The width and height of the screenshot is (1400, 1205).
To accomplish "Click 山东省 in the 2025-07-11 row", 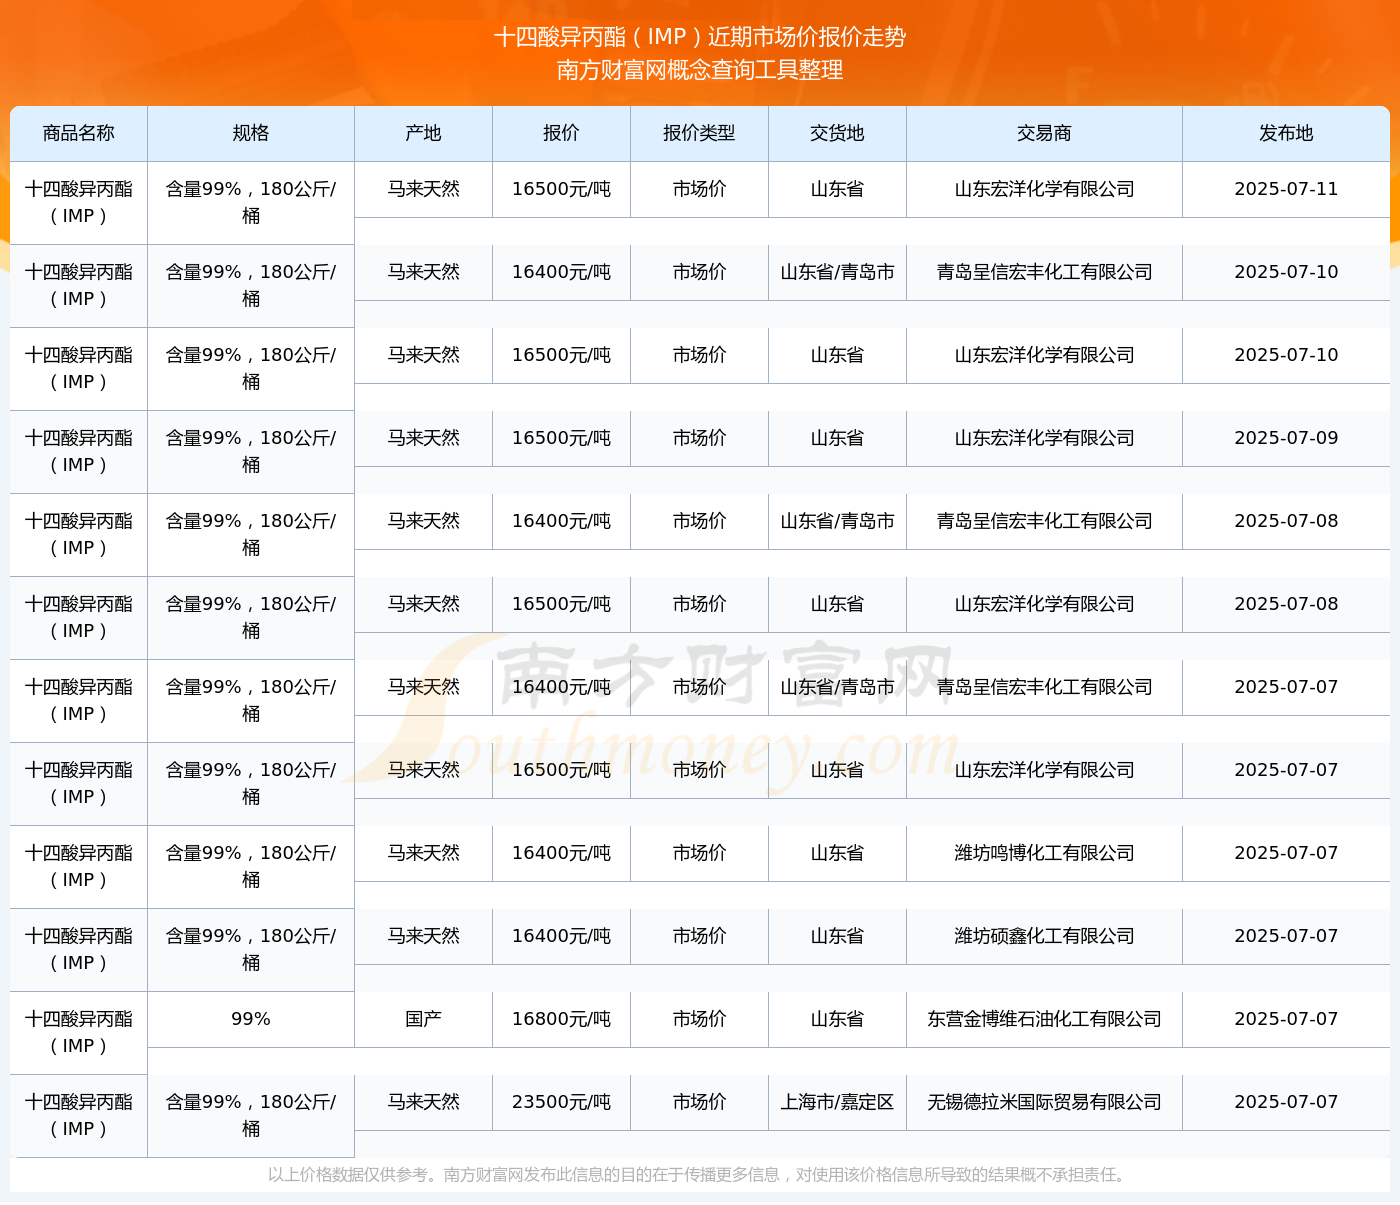I will pyautogui.click(x=838, y=189).
